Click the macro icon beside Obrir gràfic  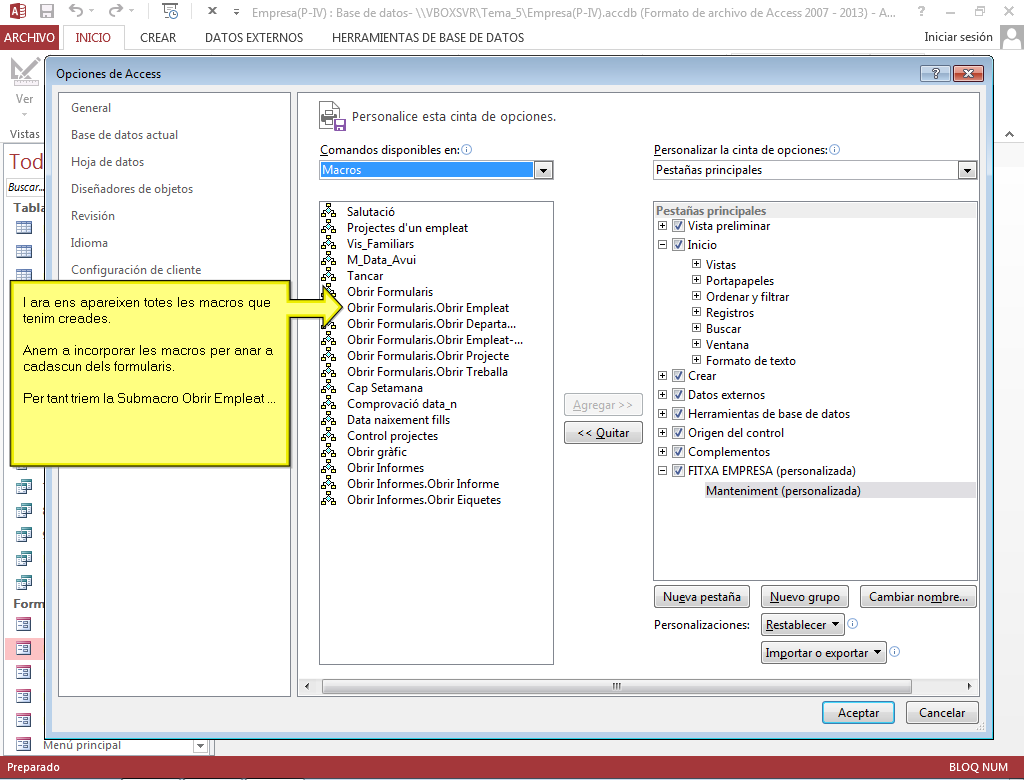click(328, 451)
